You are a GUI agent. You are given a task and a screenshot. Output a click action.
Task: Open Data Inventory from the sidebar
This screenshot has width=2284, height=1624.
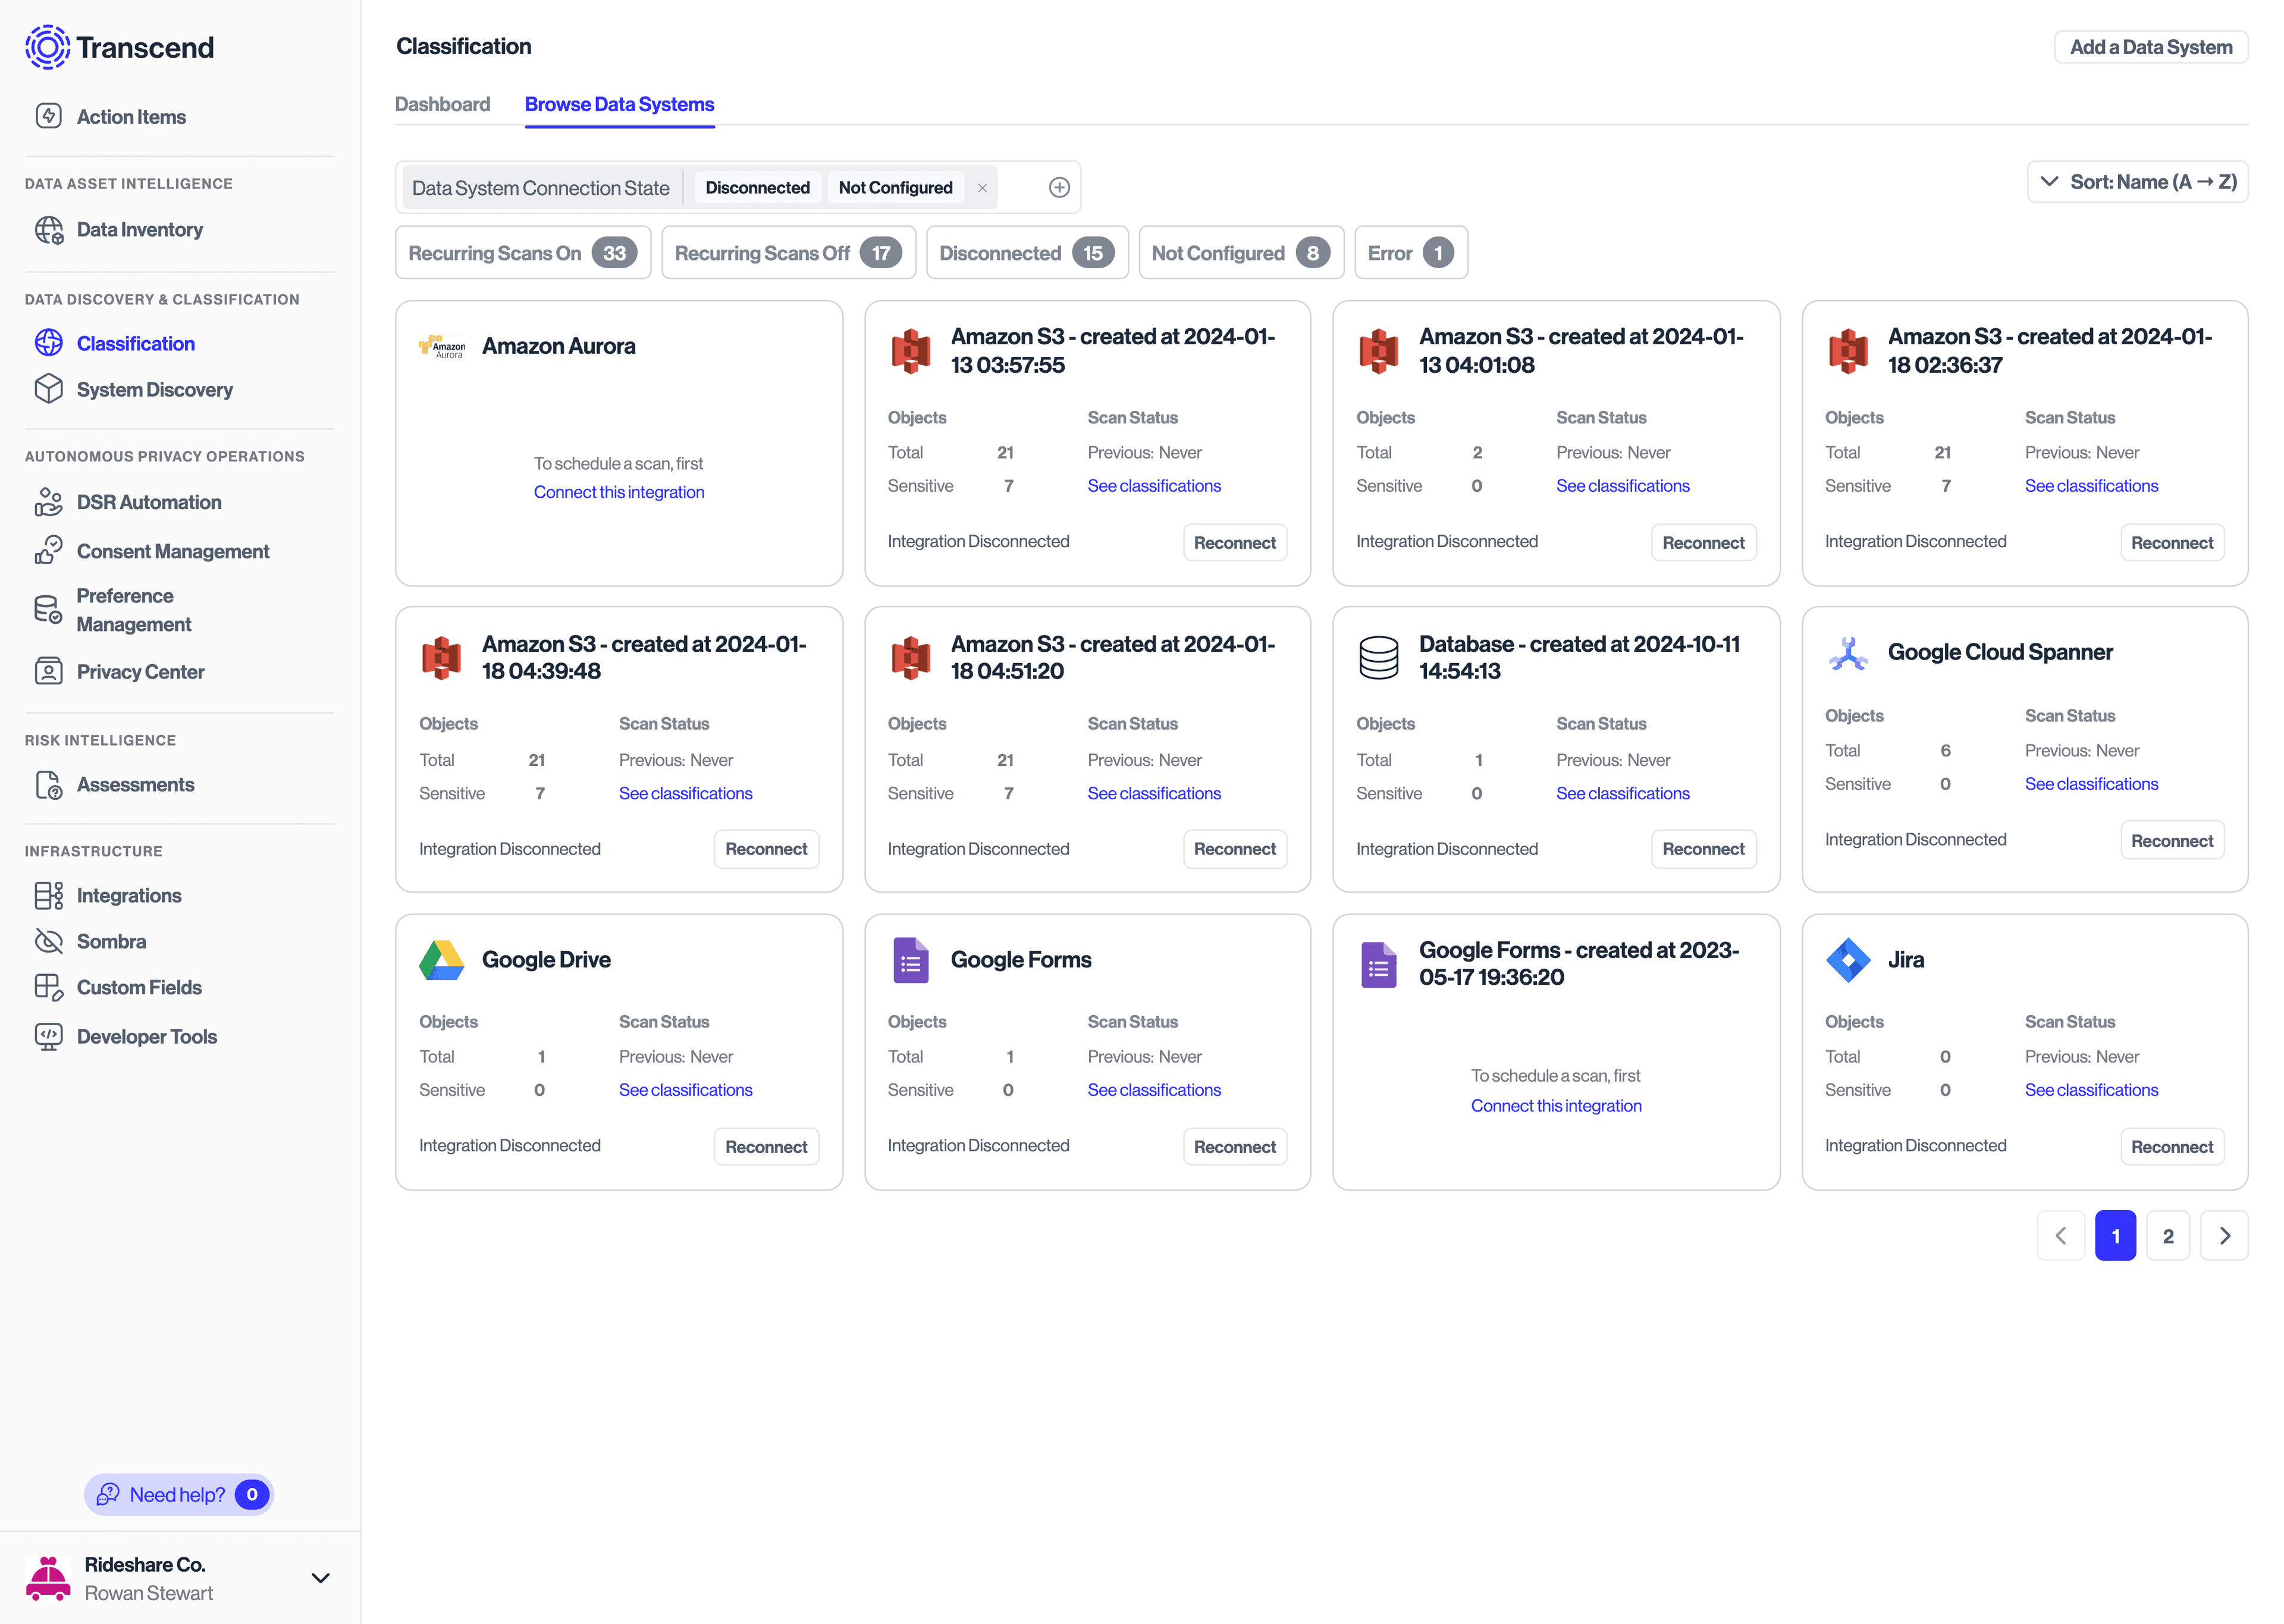coord(139,229)
